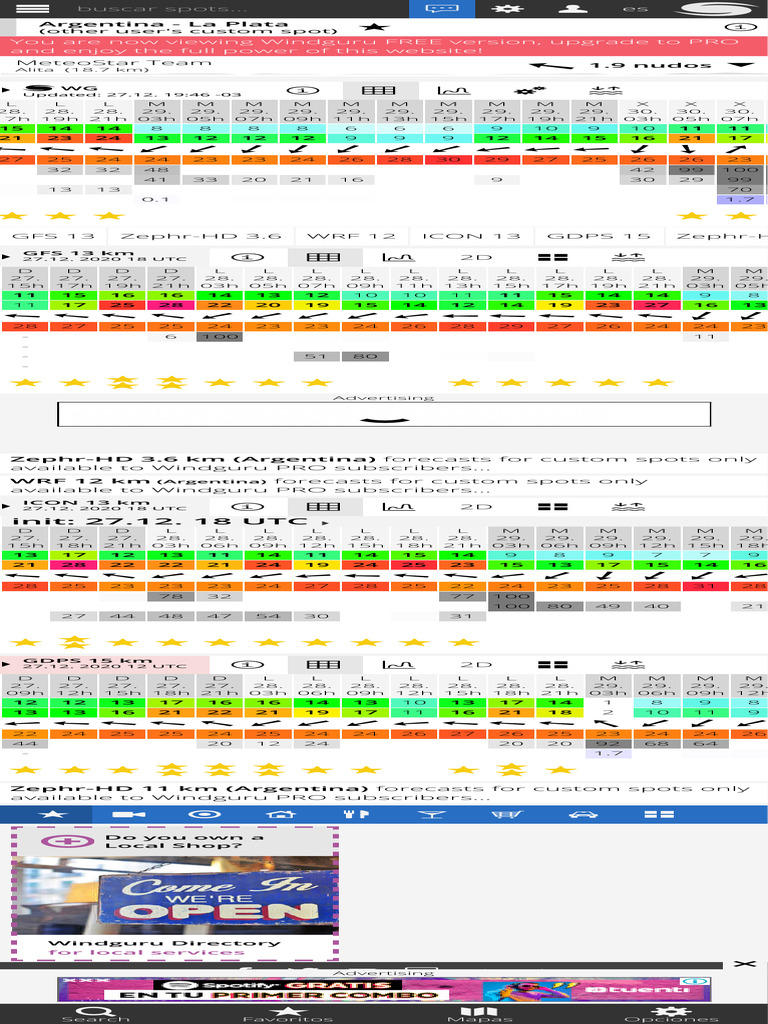Open the user profile icon
This screenshot has height=1024, width=768.
pos(573,8)
